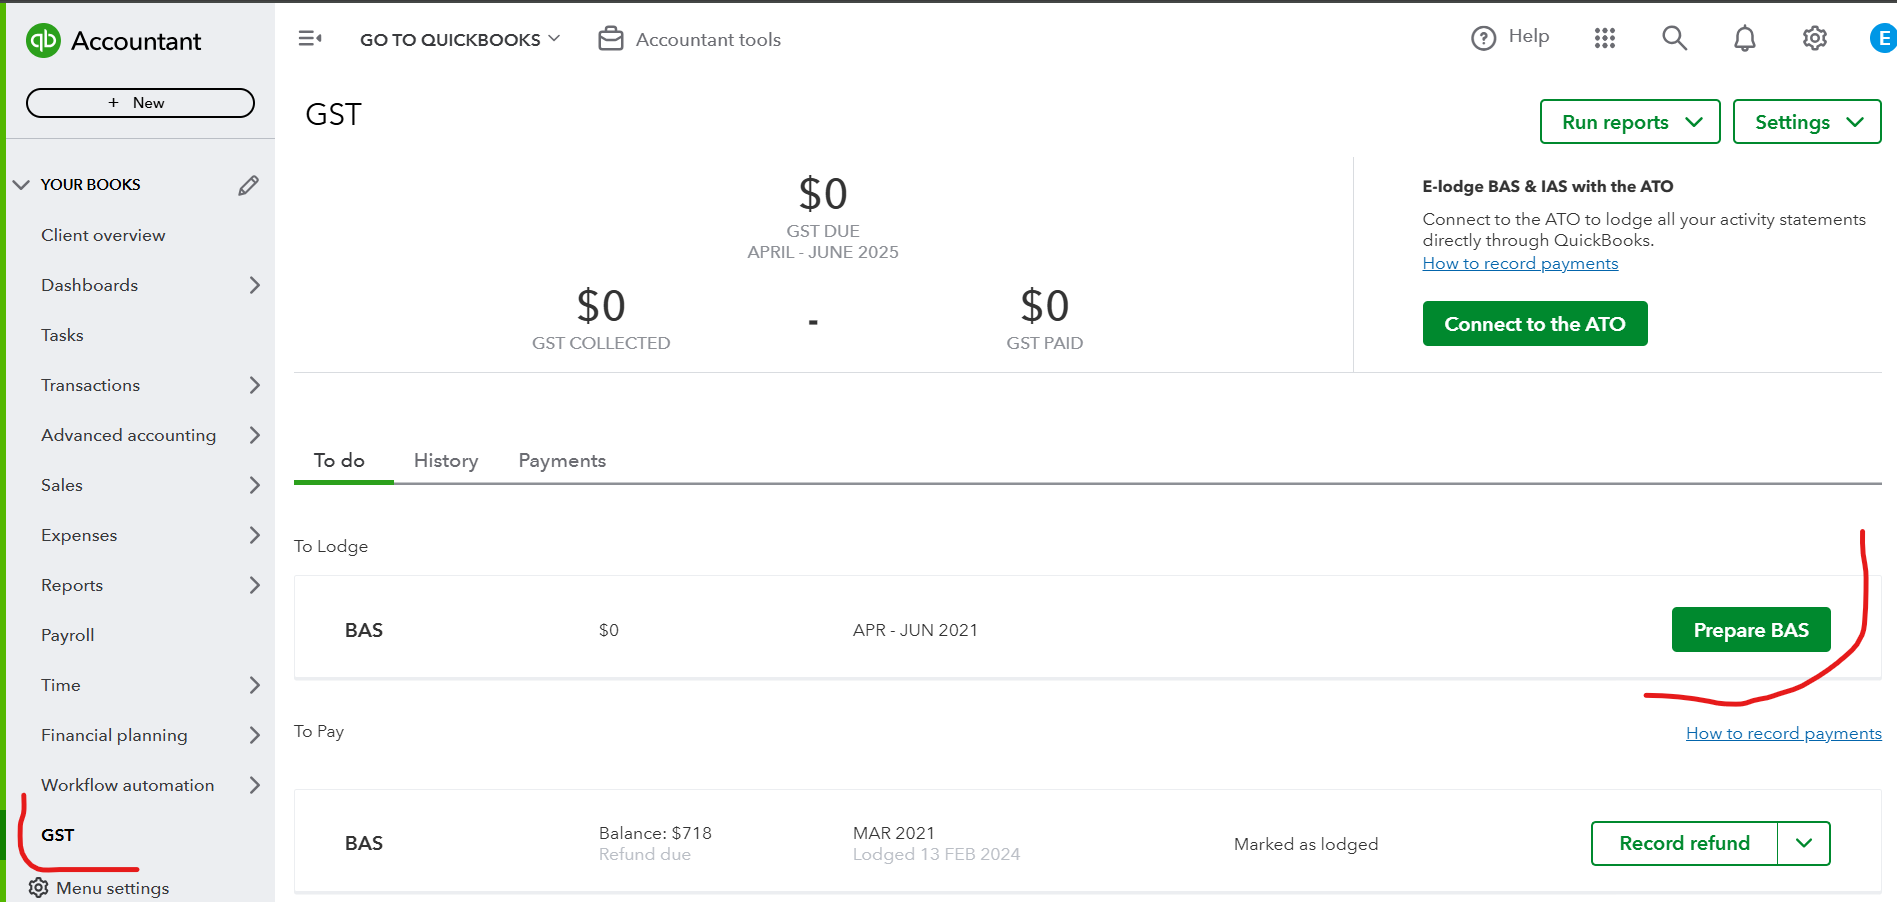Image resolution: width=1897 pixels, height=902 pixels.
Task: Open Tasks in sidebar
Action: [62, 335]
